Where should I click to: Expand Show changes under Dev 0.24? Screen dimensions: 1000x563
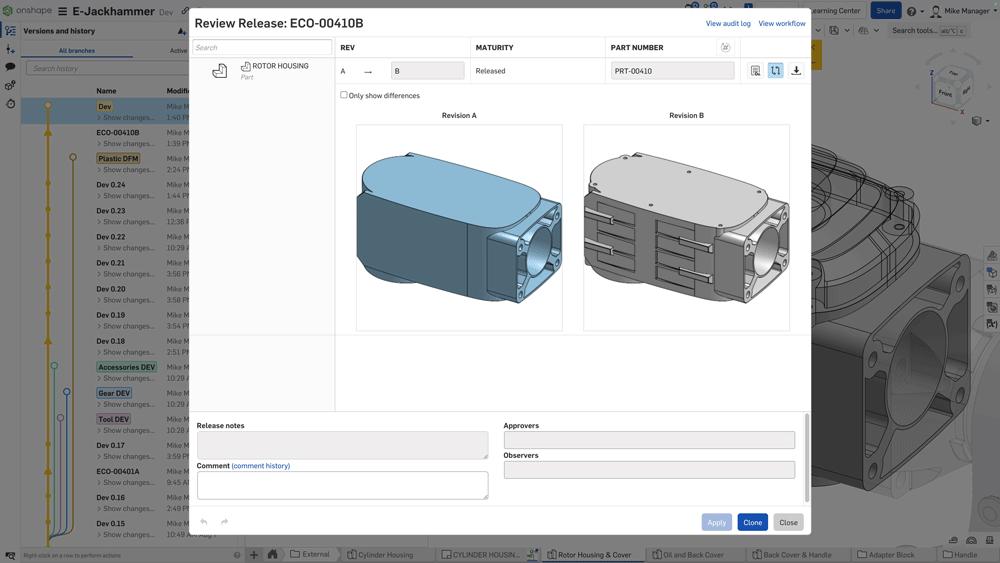click(x=125, y=196)
